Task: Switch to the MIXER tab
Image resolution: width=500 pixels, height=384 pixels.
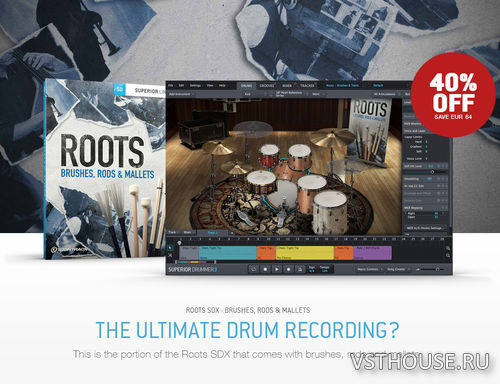Action: (287, 86)
